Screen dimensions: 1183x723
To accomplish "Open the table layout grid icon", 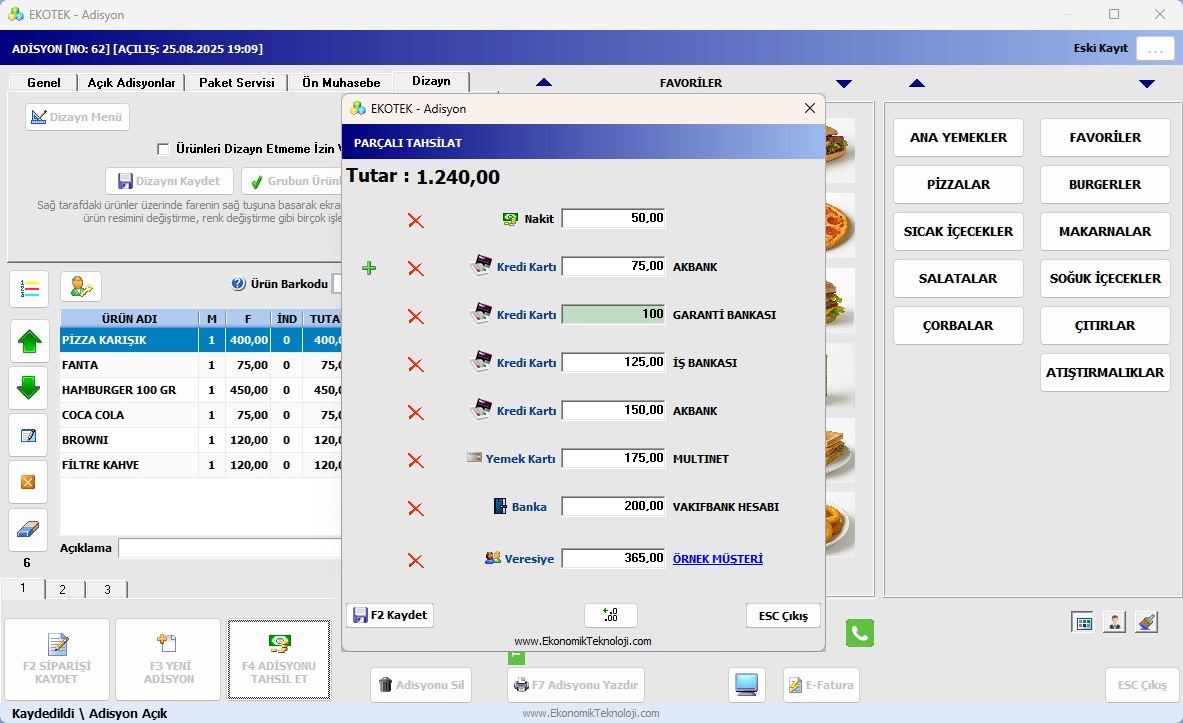I will (x=1084, y=623).
